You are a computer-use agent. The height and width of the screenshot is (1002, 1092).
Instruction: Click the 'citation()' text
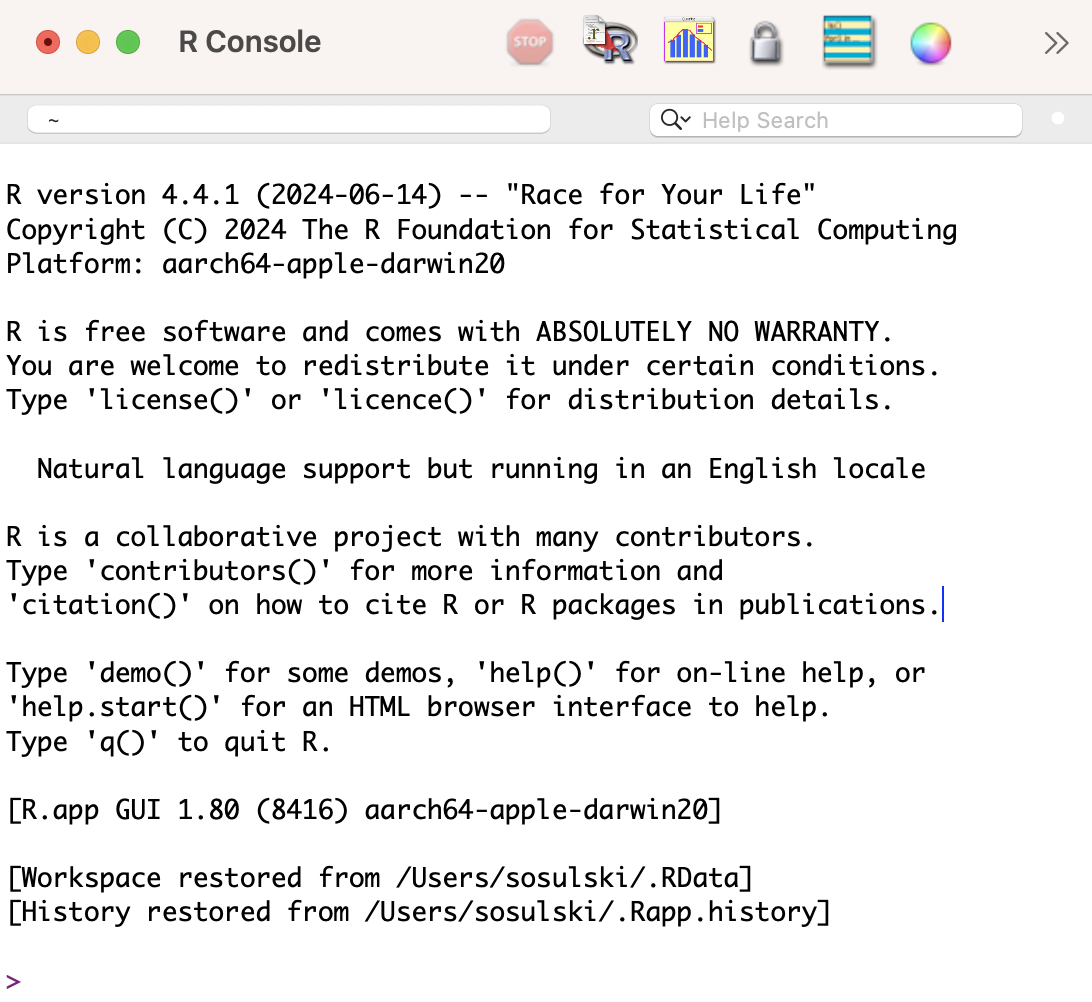[98, 606]
